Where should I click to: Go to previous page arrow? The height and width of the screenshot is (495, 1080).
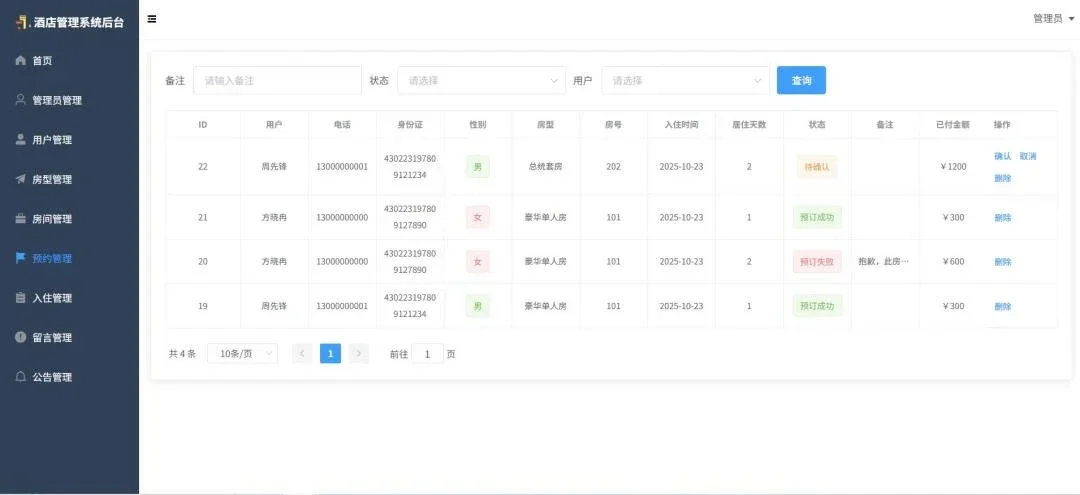(x=302, y=354)
